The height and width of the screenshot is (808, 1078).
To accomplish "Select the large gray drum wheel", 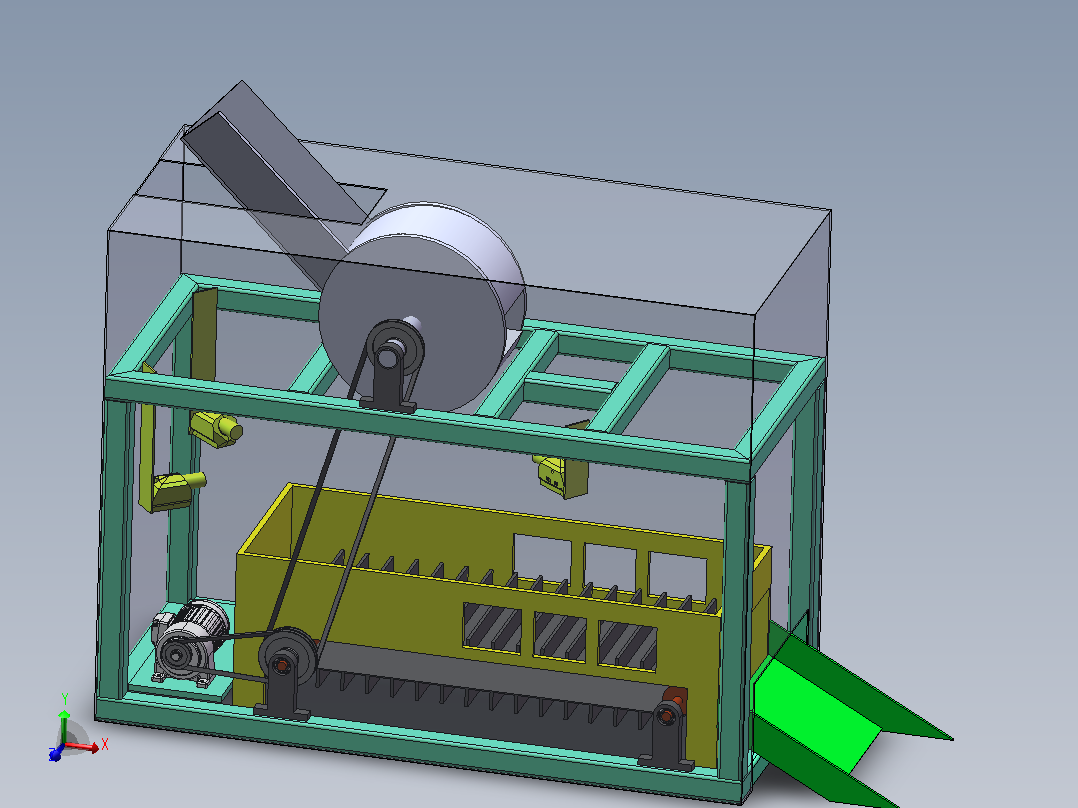I will coord(422,306).
